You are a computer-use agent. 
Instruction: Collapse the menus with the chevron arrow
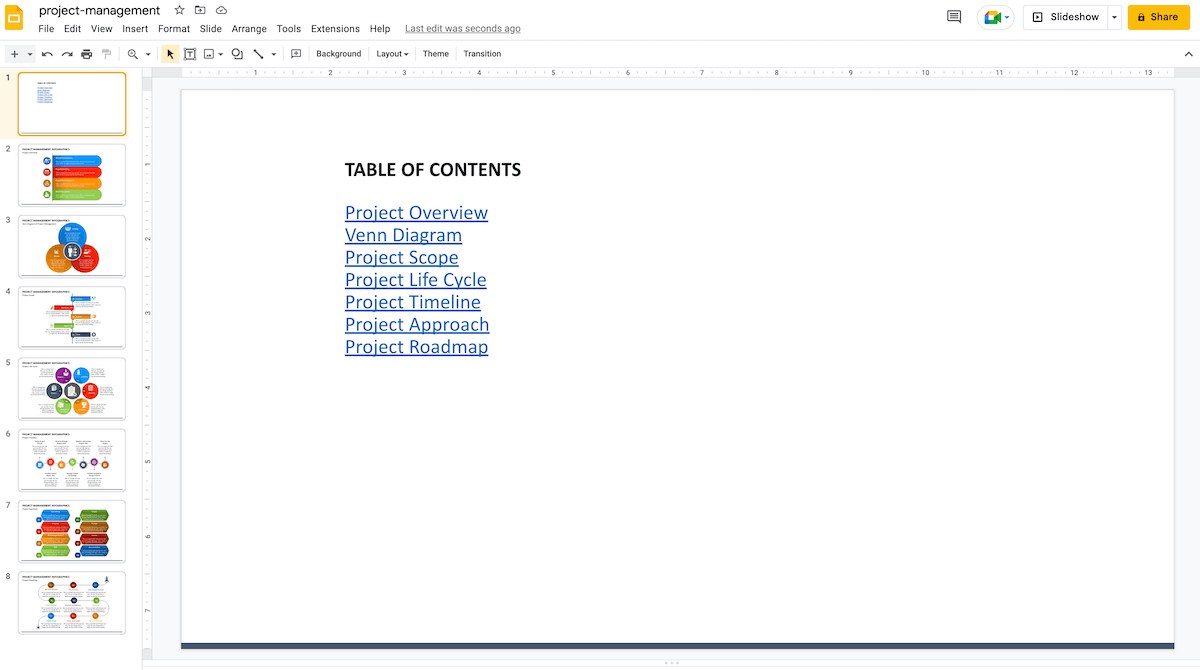tap(1188, 54)
